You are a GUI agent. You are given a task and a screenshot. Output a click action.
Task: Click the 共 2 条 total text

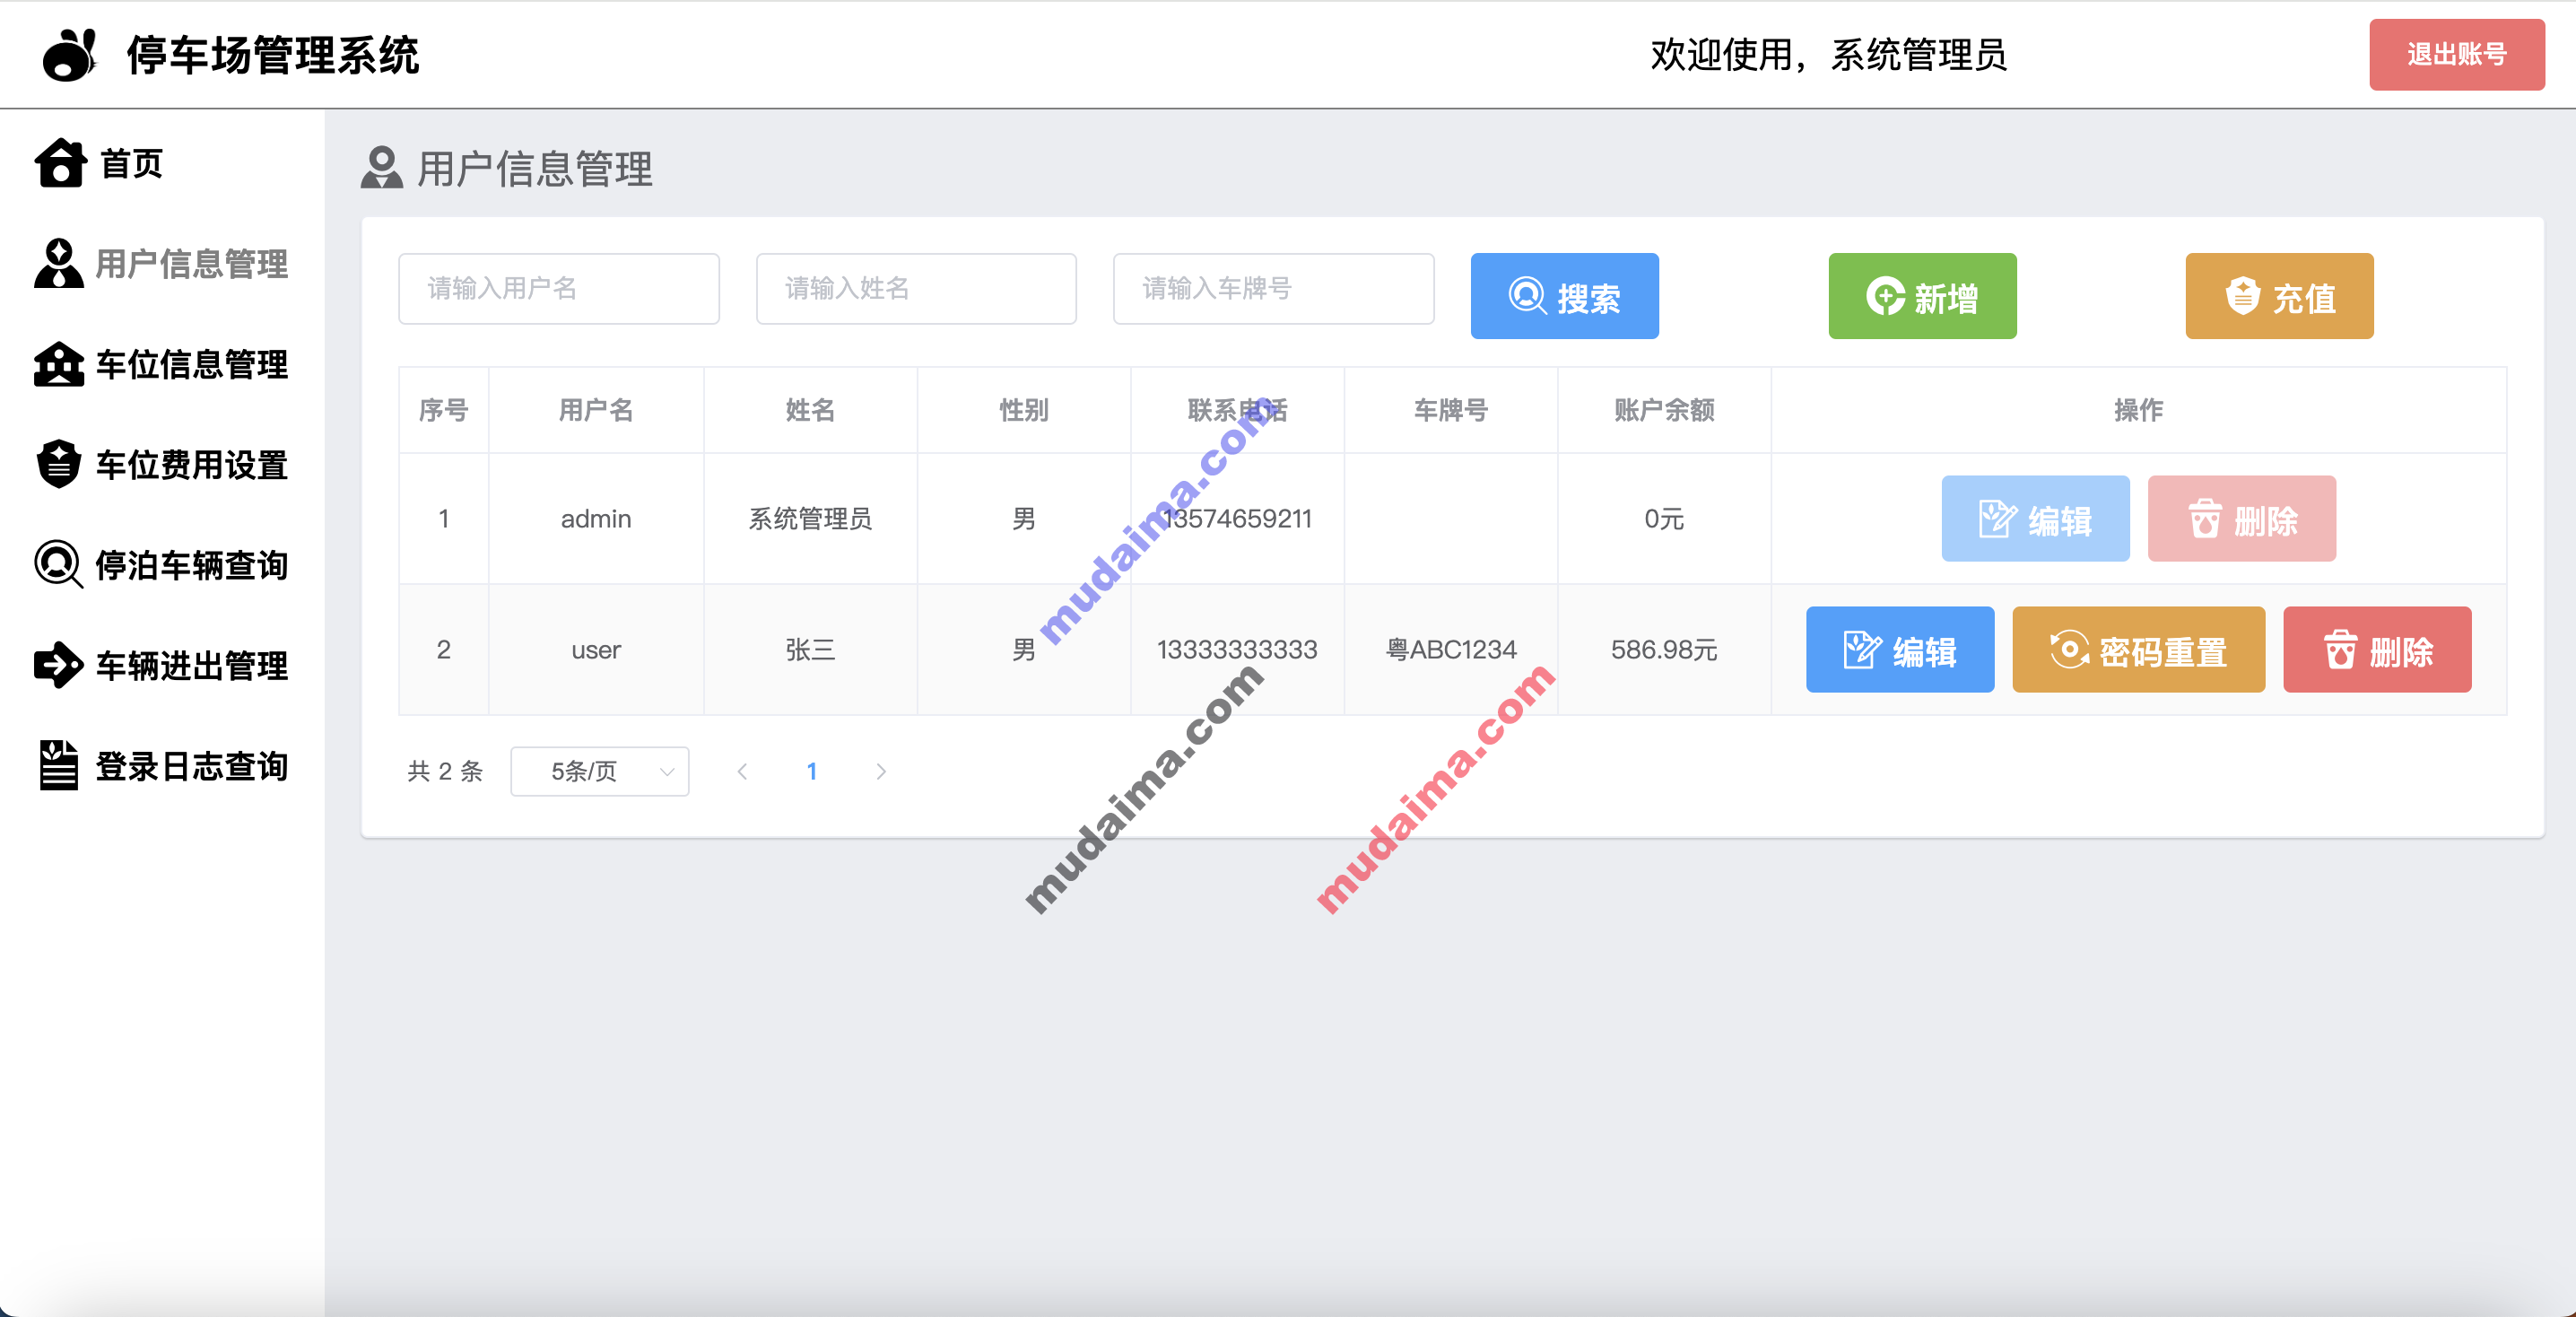(445, 771)
